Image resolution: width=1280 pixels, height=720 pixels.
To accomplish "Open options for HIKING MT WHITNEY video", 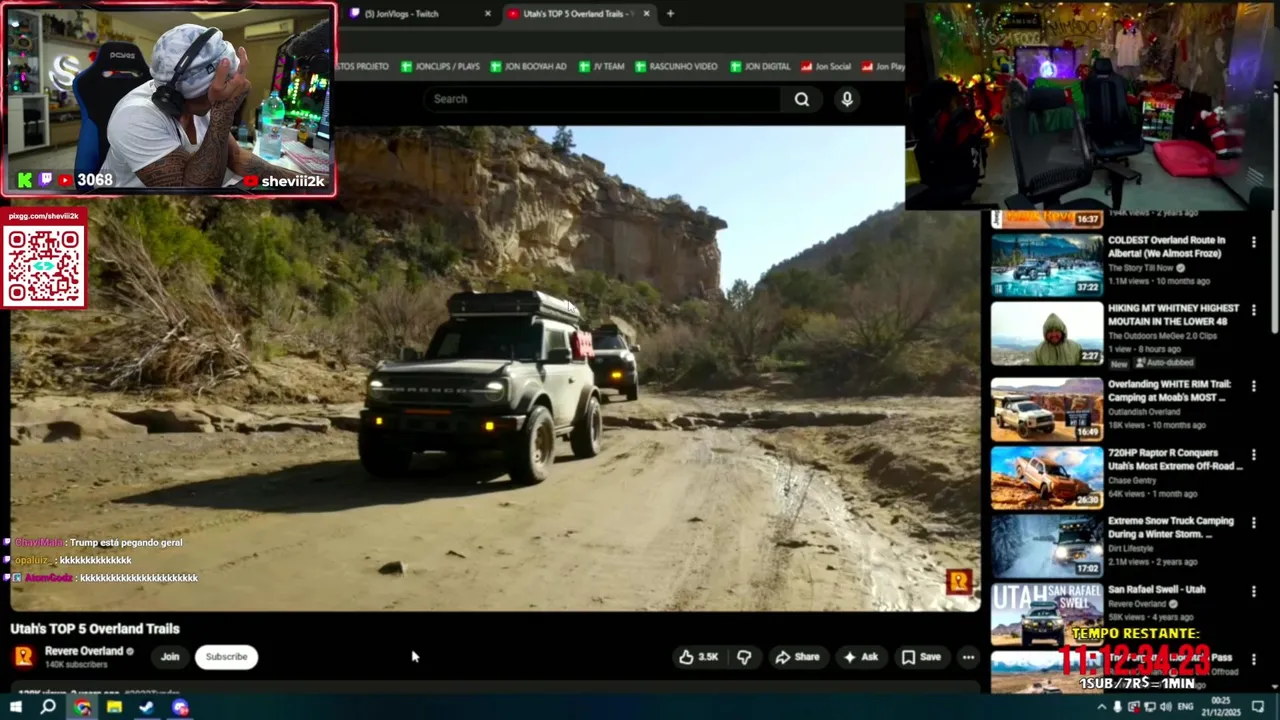I will (1253, 310).
